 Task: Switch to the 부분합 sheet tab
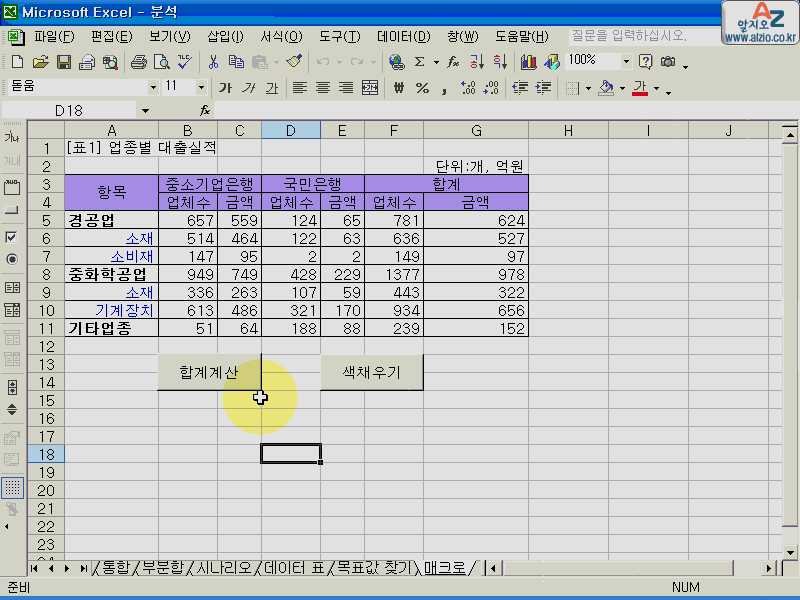(162, 568)
